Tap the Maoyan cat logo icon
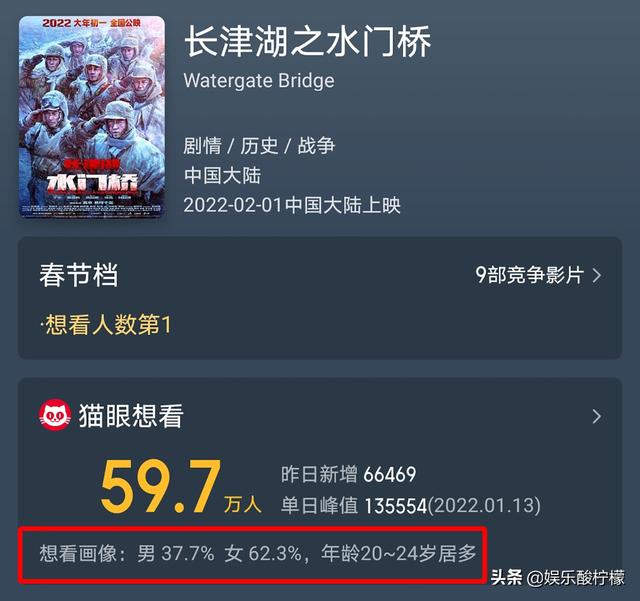The height and width of the screenshot is (601, 640). (55, 415)
